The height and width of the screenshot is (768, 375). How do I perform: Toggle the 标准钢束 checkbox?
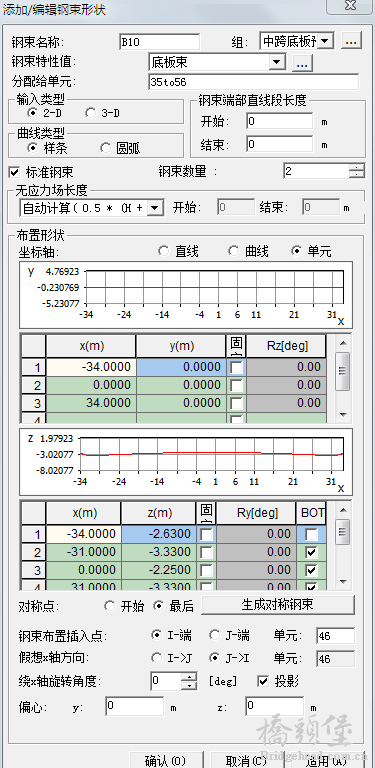[x=15, y=172]
